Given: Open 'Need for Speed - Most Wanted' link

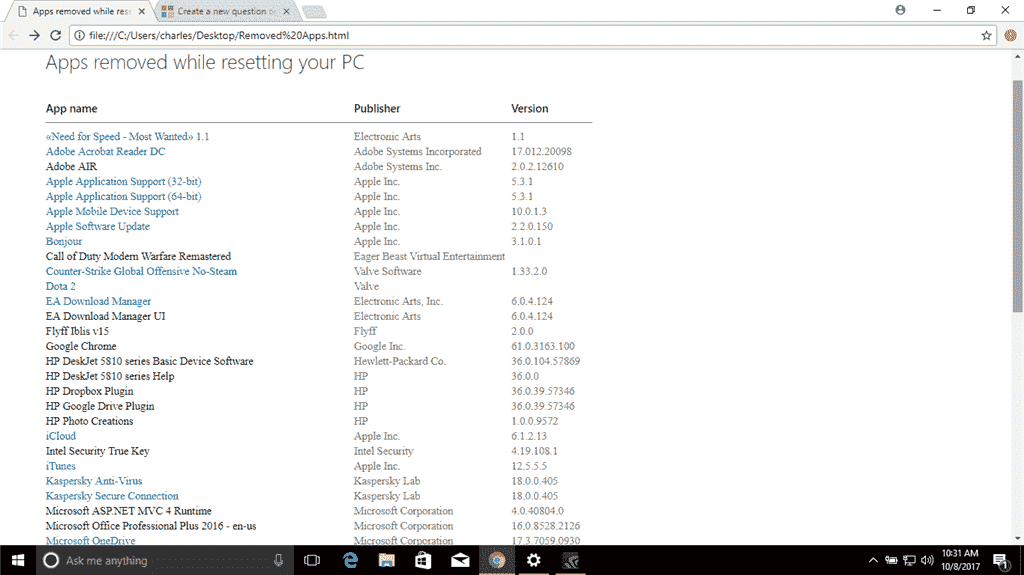Looking at the screenshot, I should 127,137.
